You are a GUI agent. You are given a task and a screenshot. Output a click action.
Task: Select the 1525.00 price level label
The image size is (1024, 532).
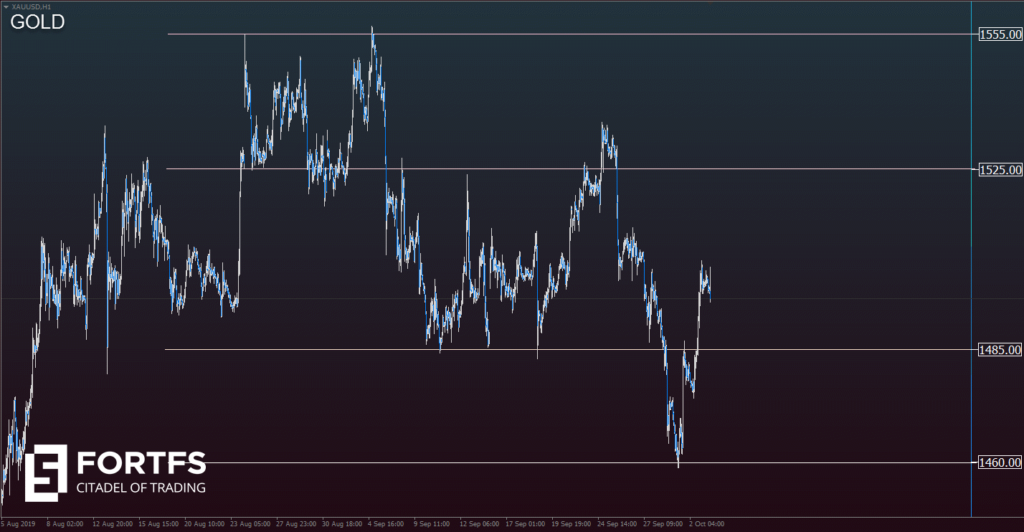point(999,169)
